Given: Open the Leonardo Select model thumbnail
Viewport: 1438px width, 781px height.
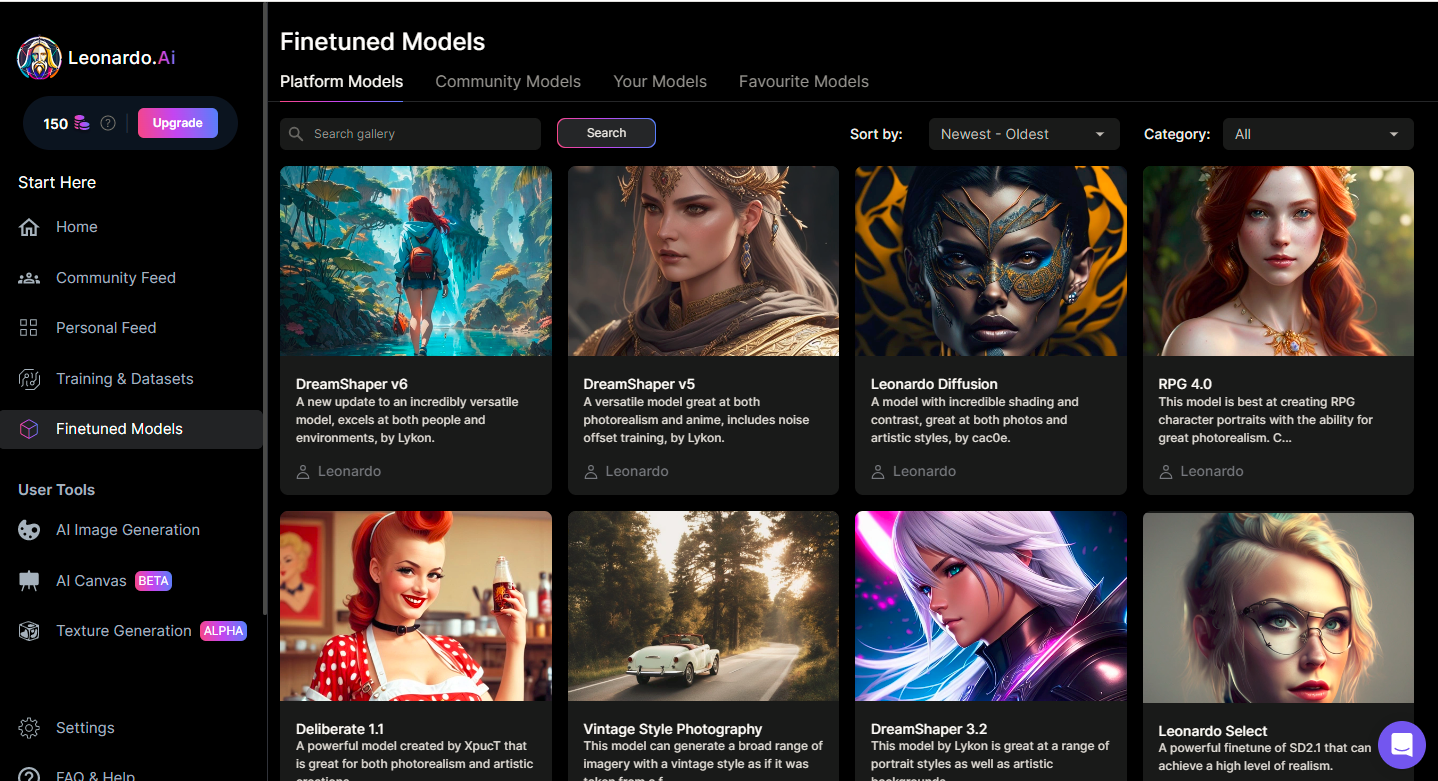Looking at the screenshot, I should click(x=1278, y=607).
